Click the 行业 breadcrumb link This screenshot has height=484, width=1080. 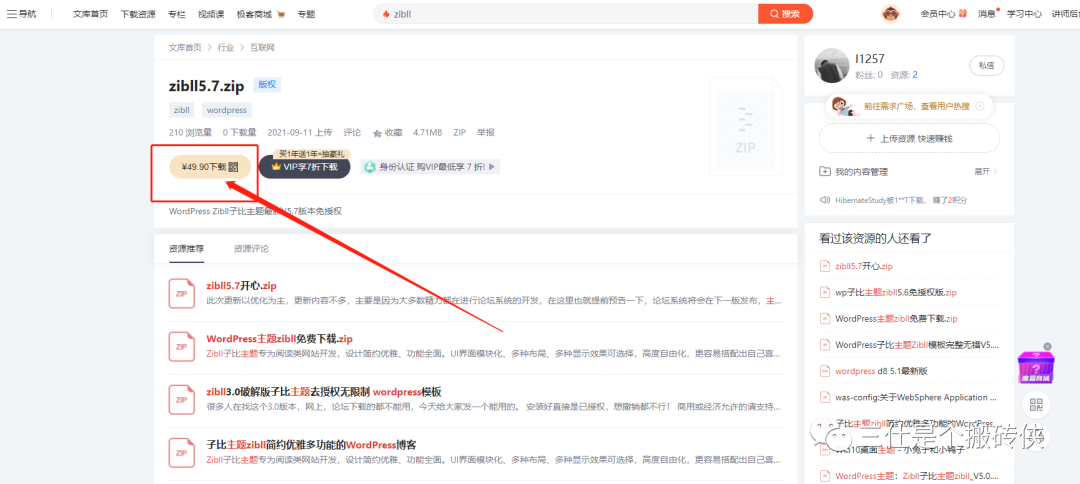coord(226,48)
